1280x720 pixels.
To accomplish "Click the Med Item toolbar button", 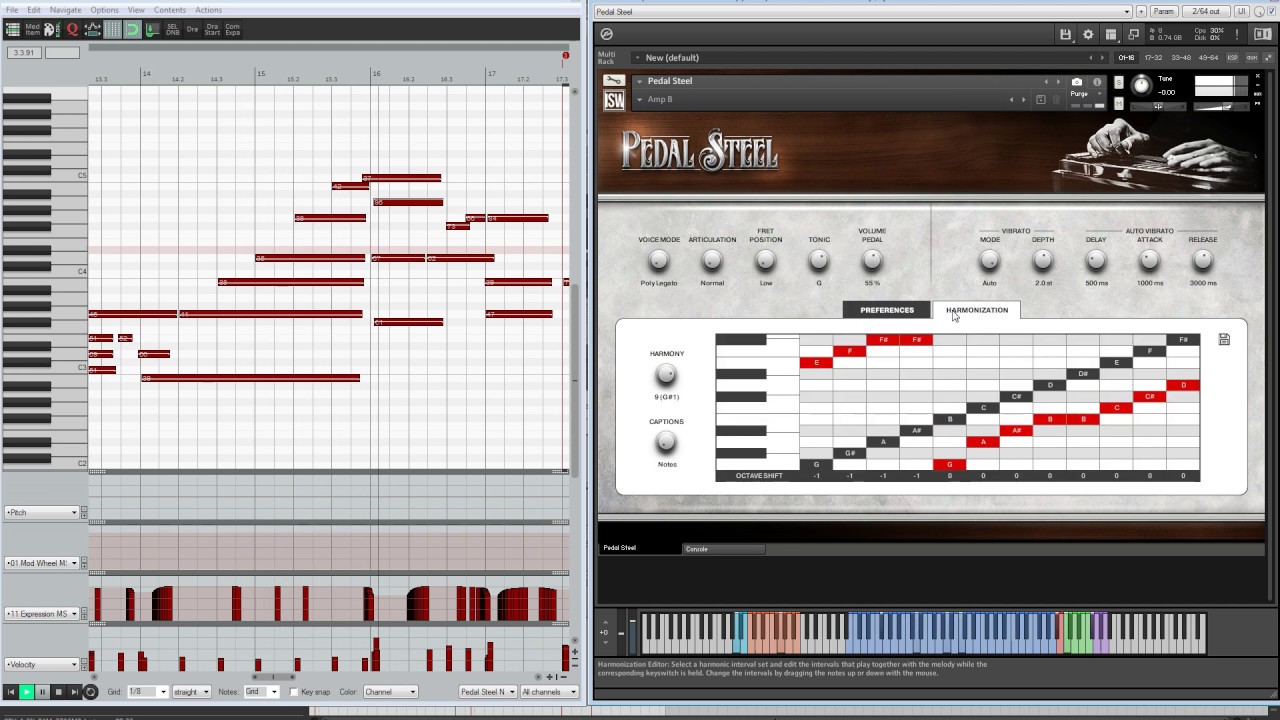I will [33, 30].
